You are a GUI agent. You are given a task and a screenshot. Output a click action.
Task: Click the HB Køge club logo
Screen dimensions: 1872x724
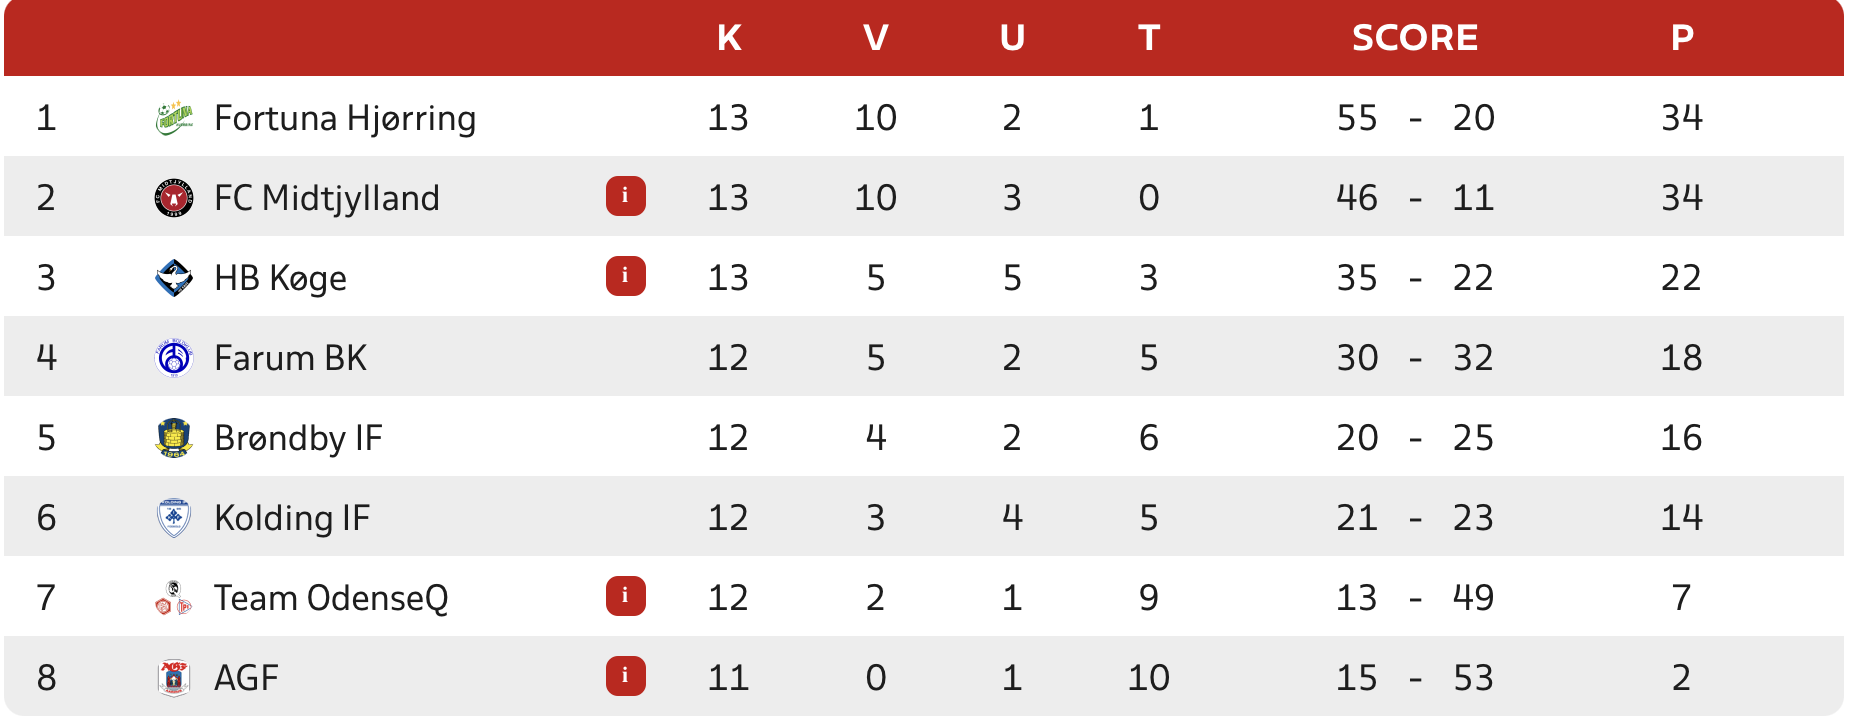(174, 278)
